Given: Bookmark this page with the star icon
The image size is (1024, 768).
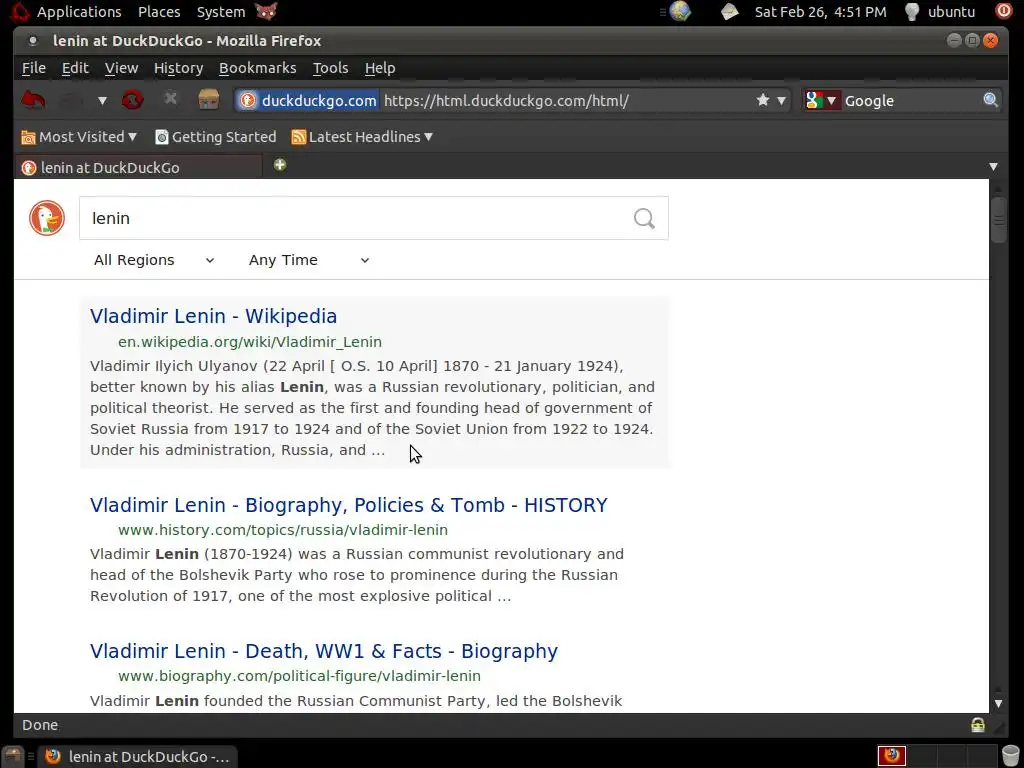Looking at the screenshot, I should (x=763, y=100).
